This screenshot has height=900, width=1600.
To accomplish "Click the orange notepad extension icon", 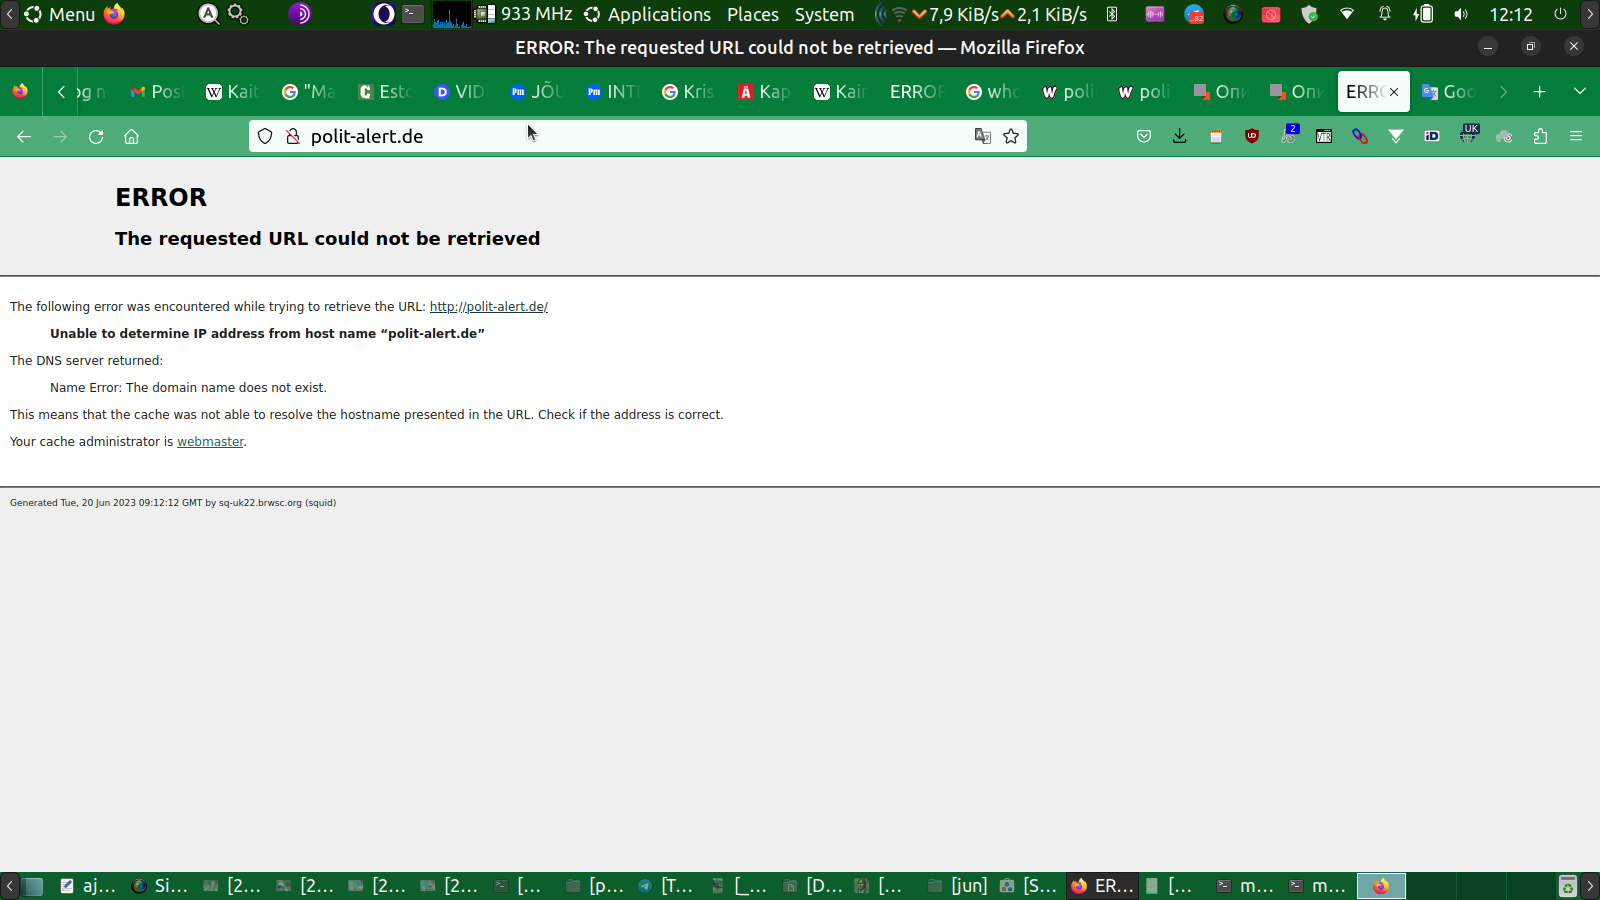I will [1216, 136].
